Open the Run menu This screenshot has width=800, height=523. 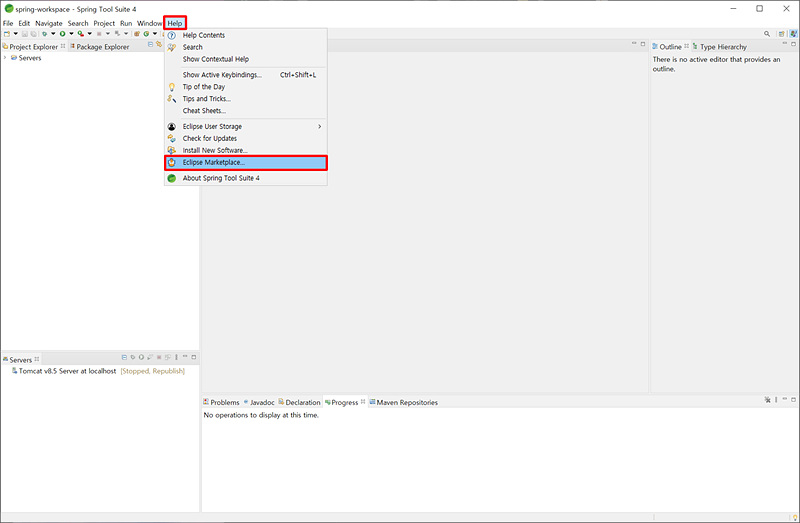pyautogui.click(x=126, y=23)
